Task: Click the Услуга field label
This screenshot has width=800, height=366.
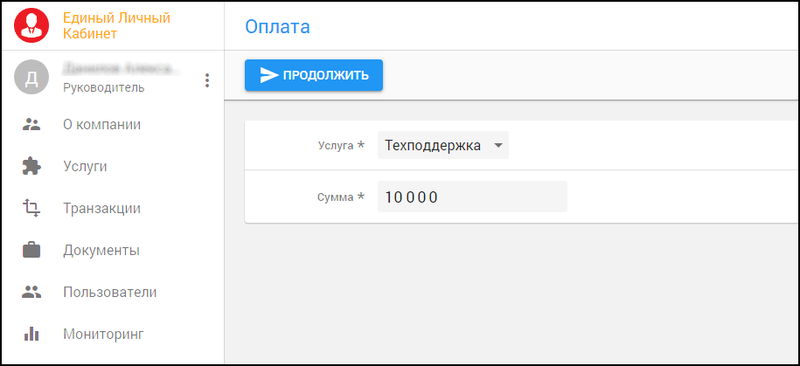Action: (x=341, y=145)
